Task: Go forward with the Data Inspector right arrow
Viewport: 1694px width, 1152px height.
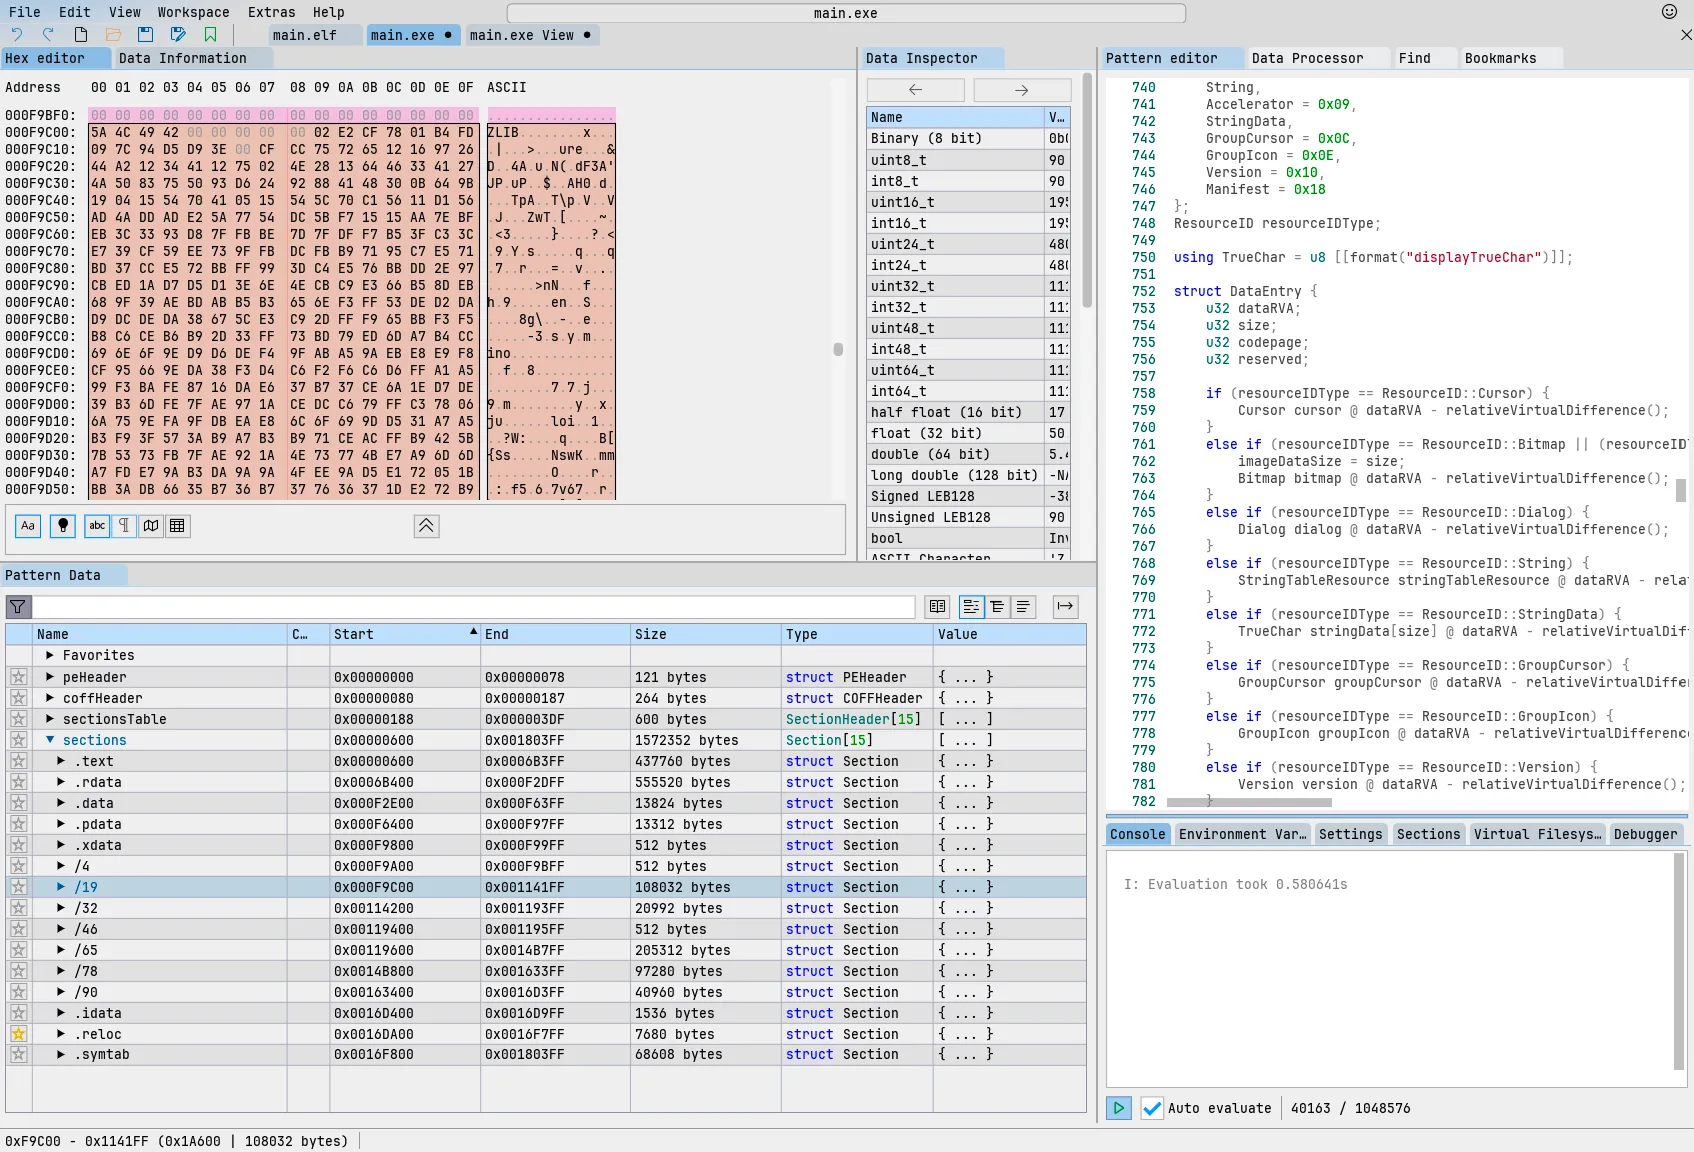Action: click(1021, 90)
